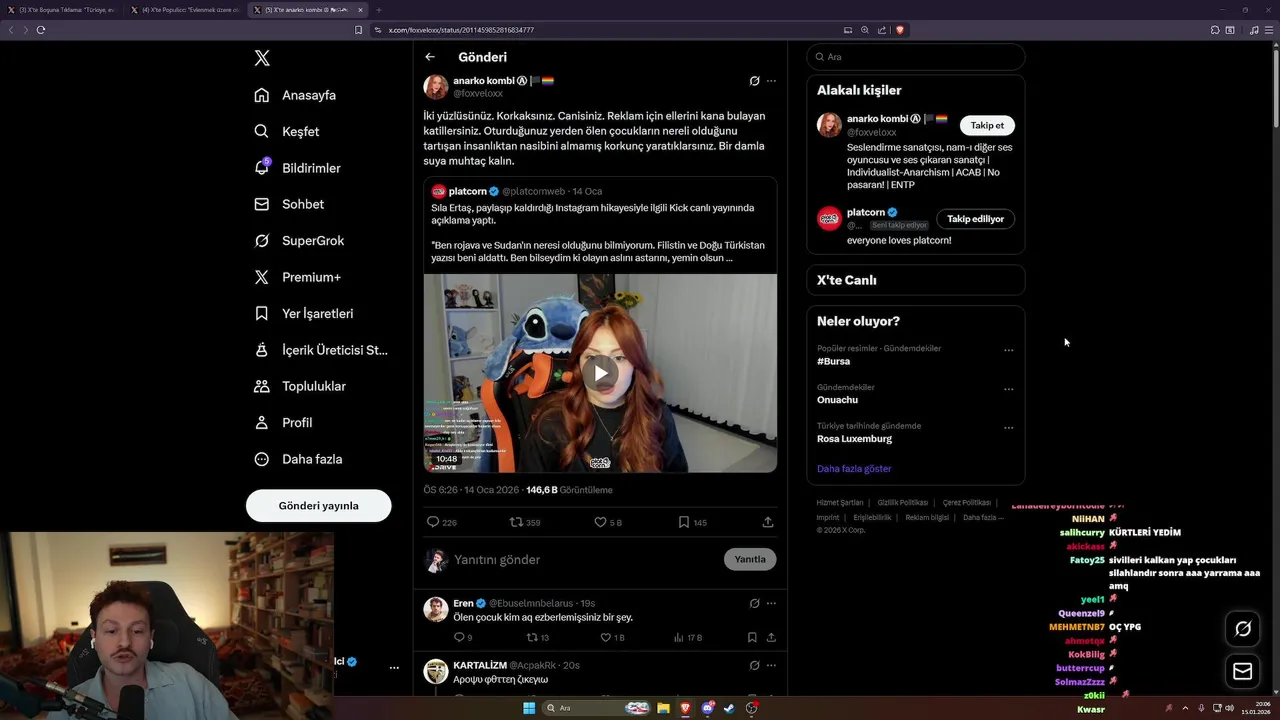Bookmark Eren's reply
The image size is (1280, 720).
click(x=752, y=637)
